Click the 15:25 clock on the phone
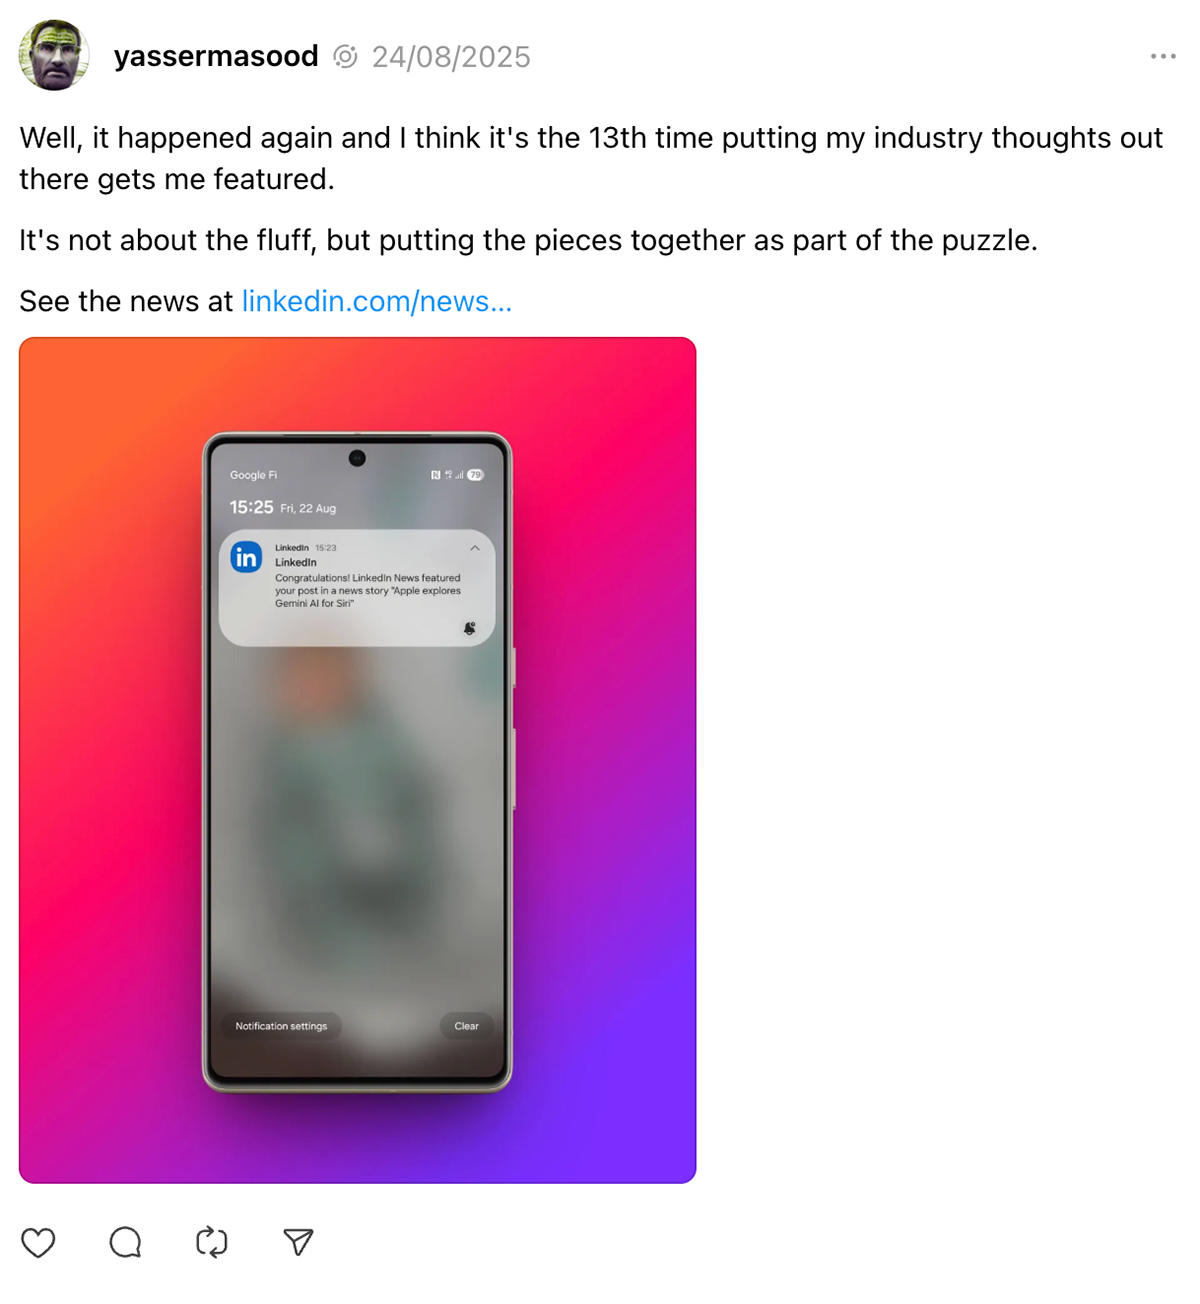Viewport: 1200px width, 1304px height. pyautogui.click(x=251, y=507)
